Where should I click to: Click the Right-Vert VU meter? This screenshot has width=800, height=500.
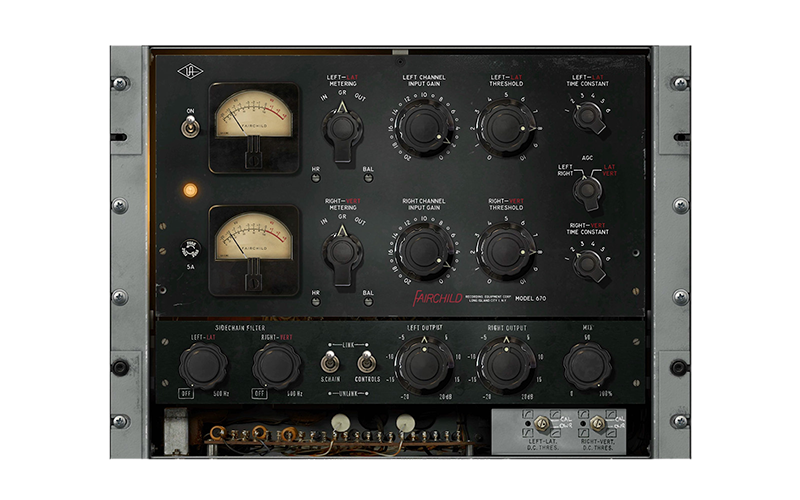pyautogui.click(x=254, y=251)
